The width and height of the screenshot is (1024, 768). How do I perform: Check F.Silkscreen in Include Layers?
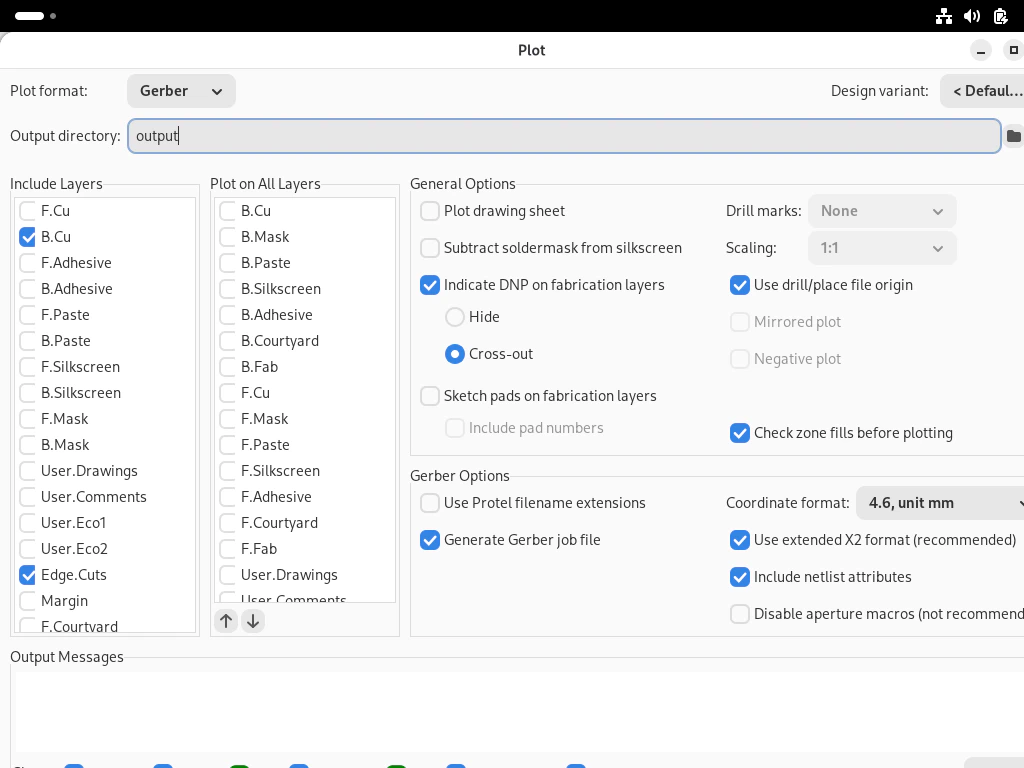point(27,367)
